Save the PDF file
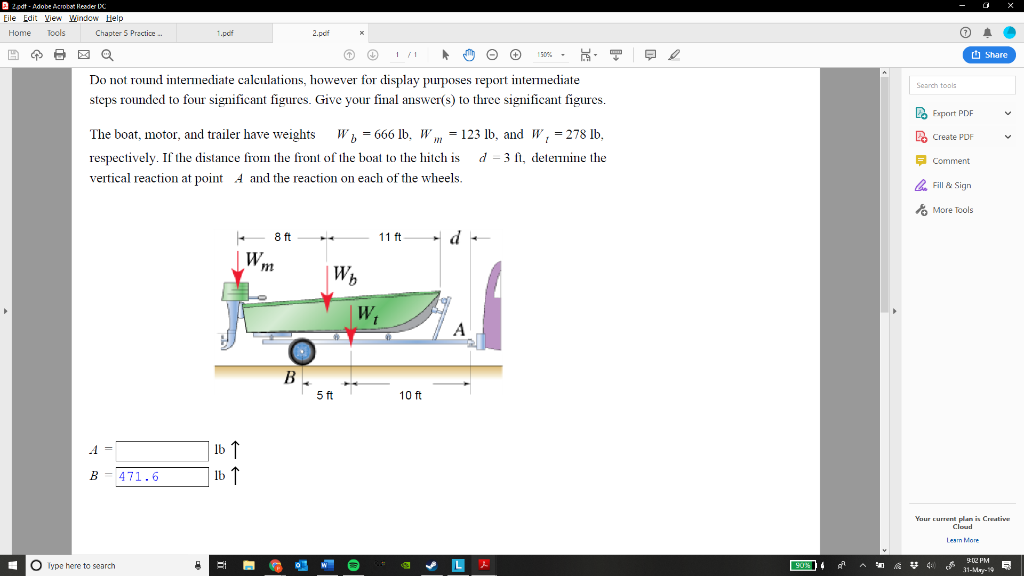Image resolution: width=1024 pixels, height=576 pixels. tap(12, 55)
